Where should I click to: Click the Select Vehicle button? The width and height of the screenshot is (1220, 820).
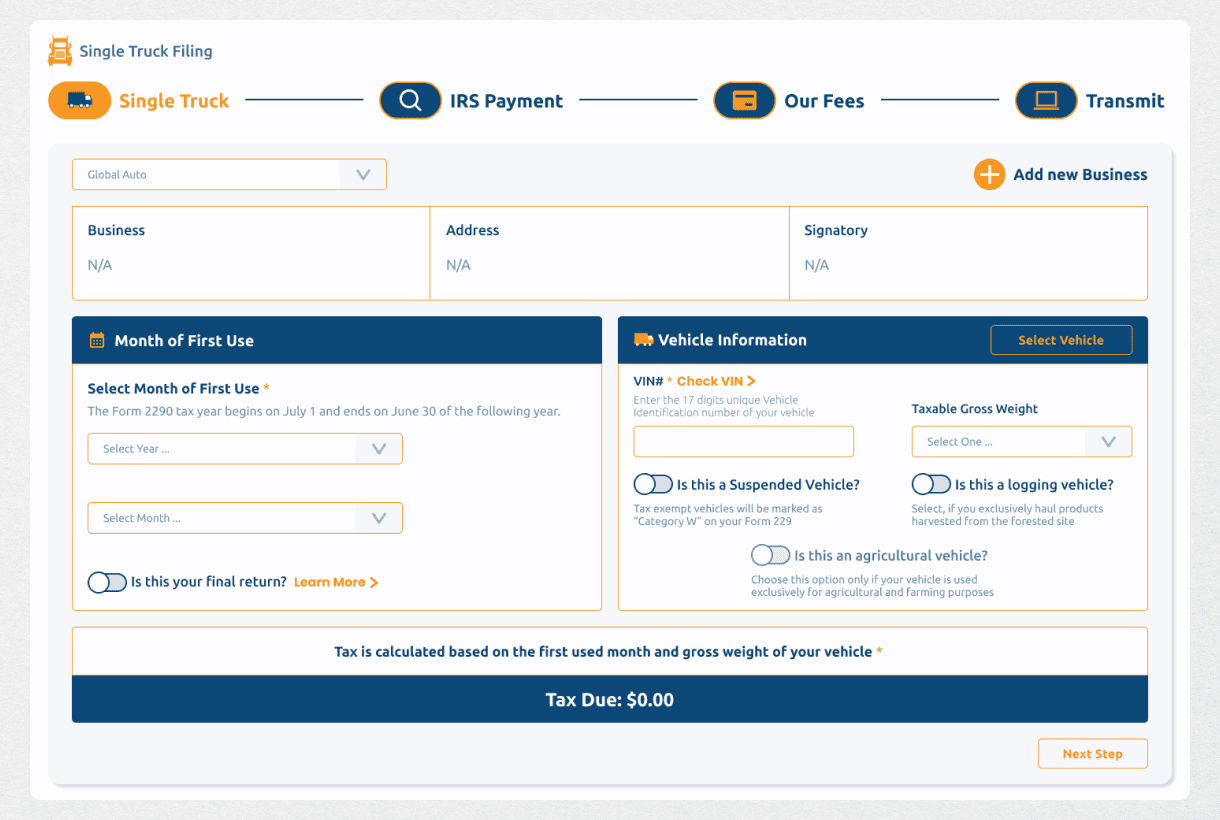pyautogui.click(x=1061, y=340)
